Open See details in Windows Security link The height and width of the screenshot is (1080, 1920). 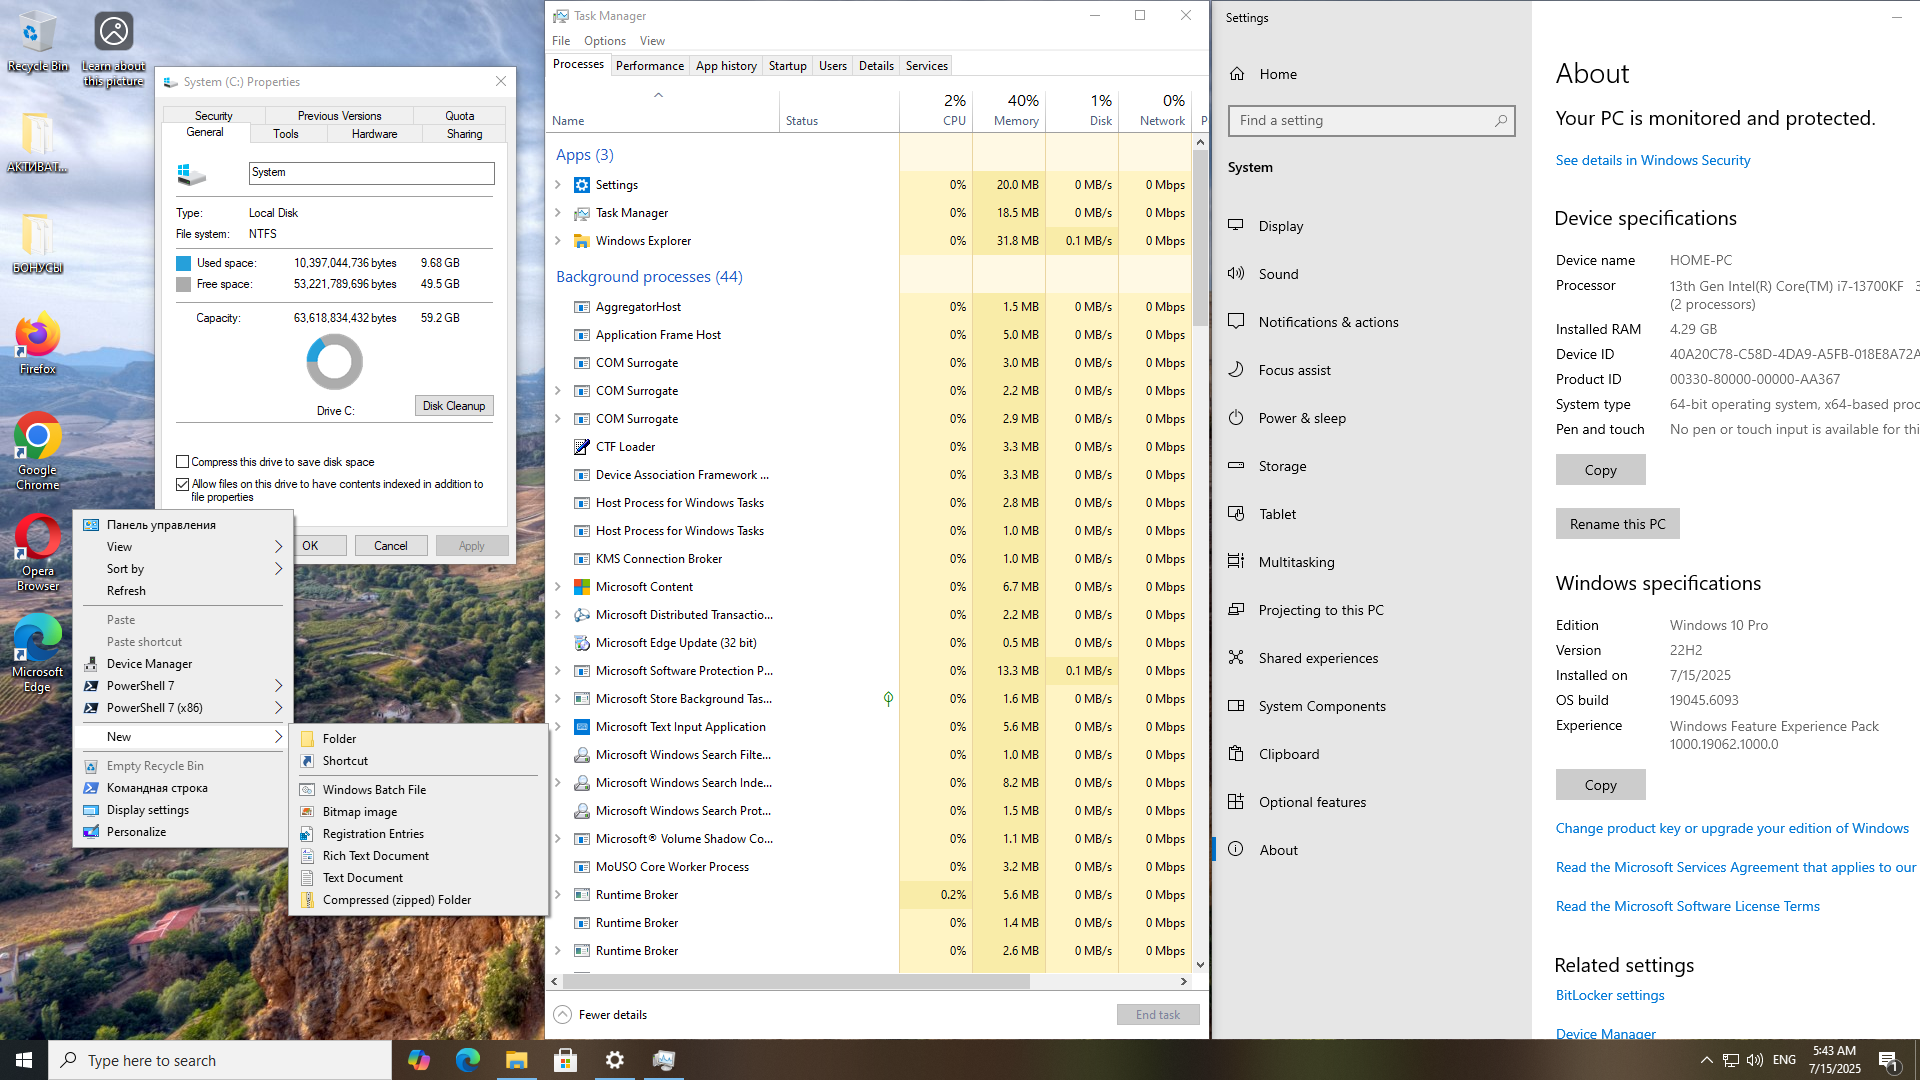coord(1652,160)
